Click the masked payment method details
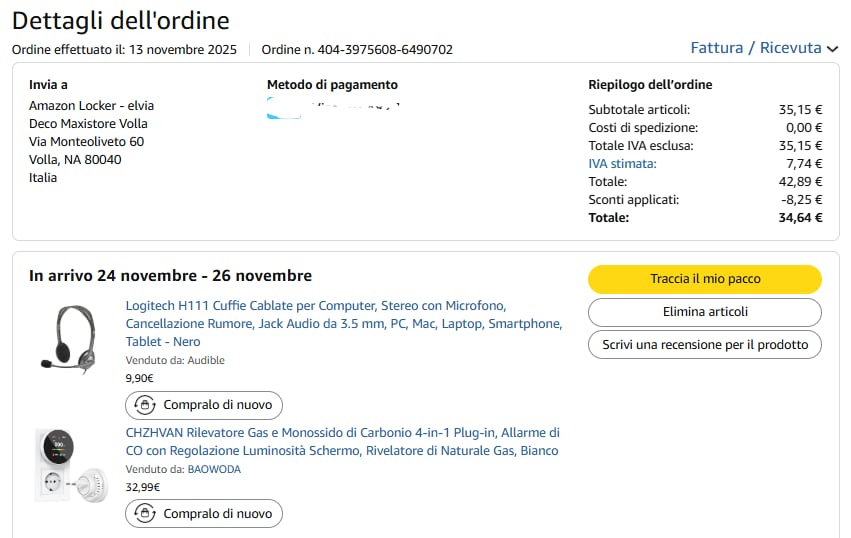851x538 pixels. click(335, 106)
